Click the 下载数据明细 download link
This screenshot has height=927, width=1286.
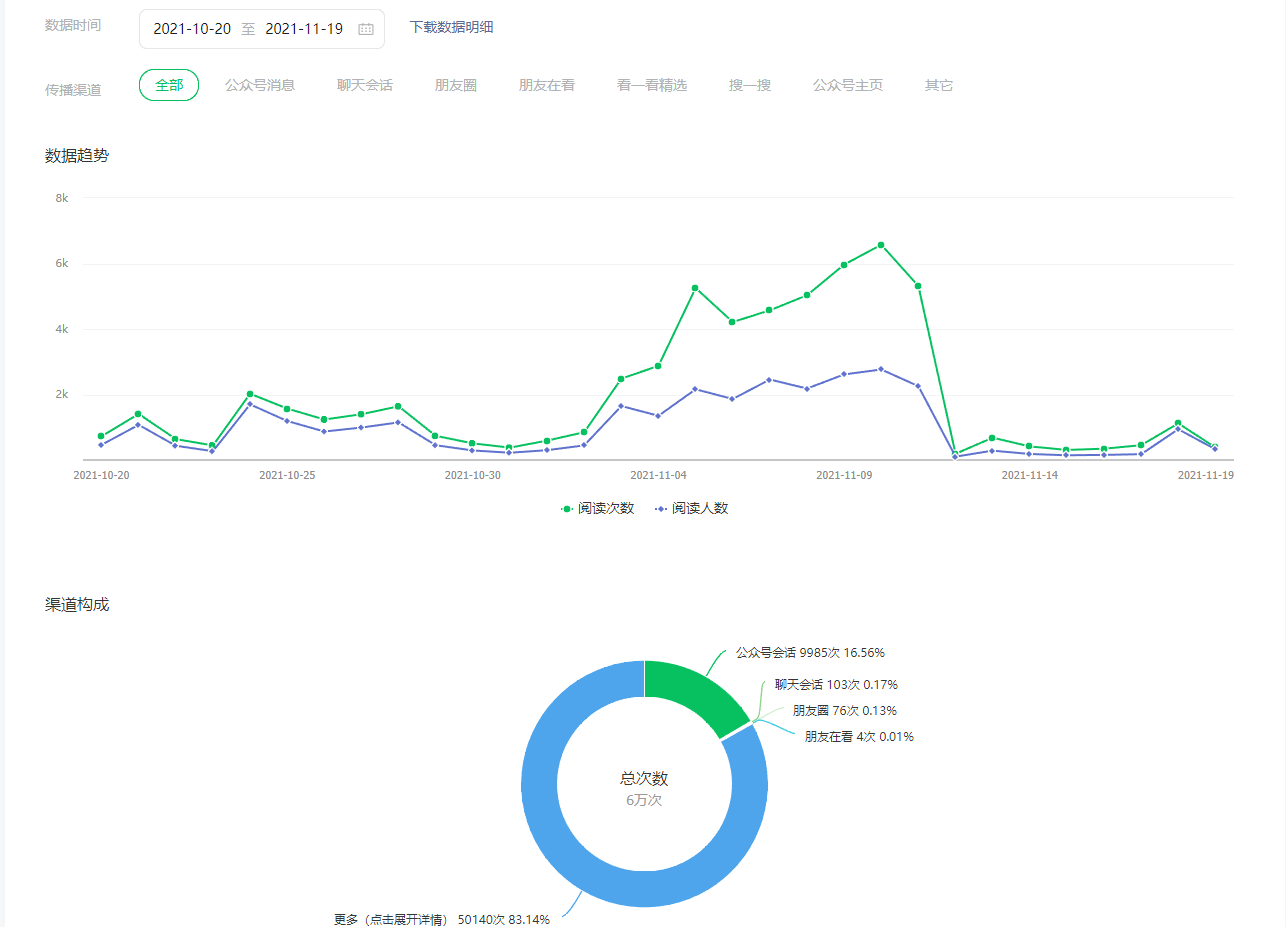pos(451,27)
